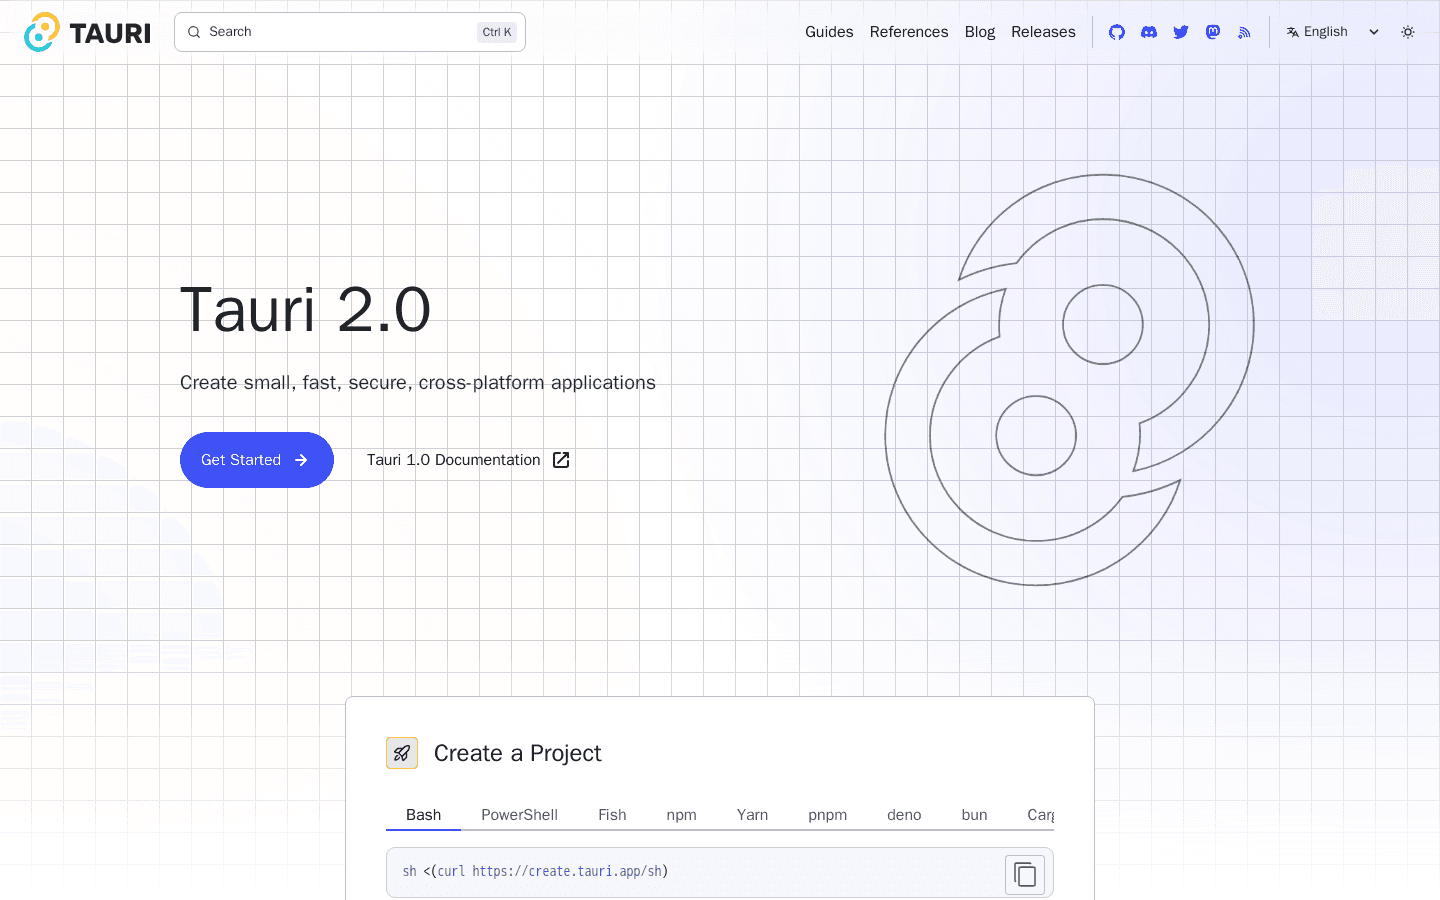This screenshot has width=1440, height=900.
Task: Open the Discord server icon link
Action: tap(1149, 32)
